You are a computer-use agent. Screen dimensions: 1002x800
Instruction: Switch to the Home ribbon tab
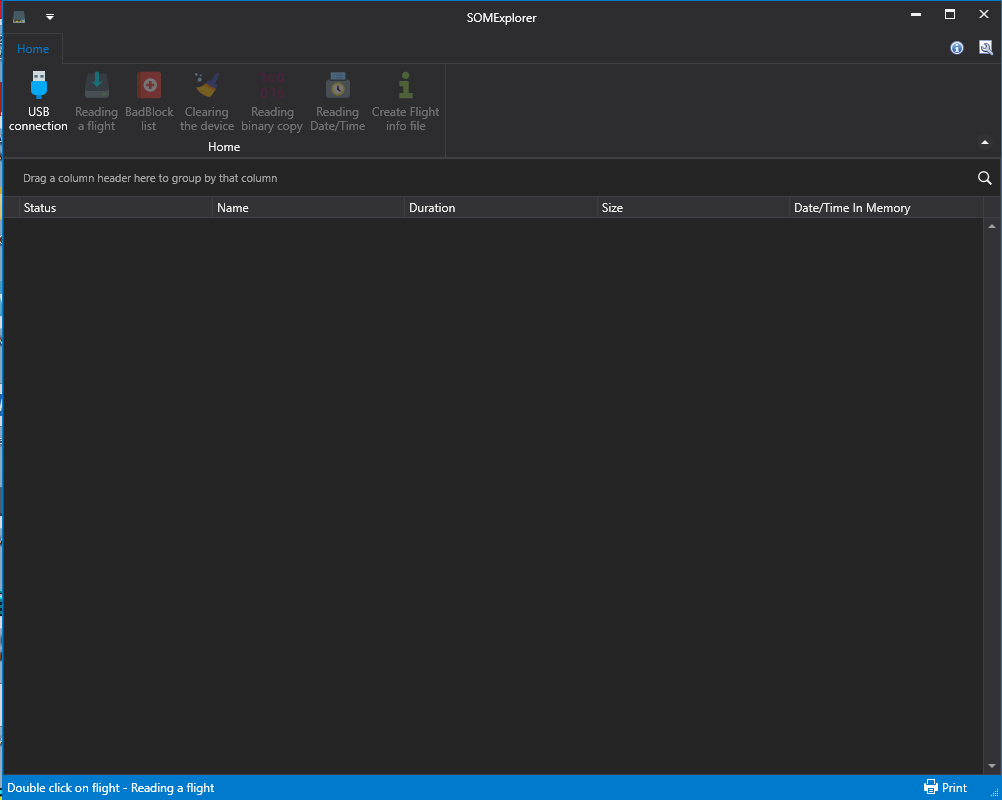pyautogui.click(x=33, y=49)
